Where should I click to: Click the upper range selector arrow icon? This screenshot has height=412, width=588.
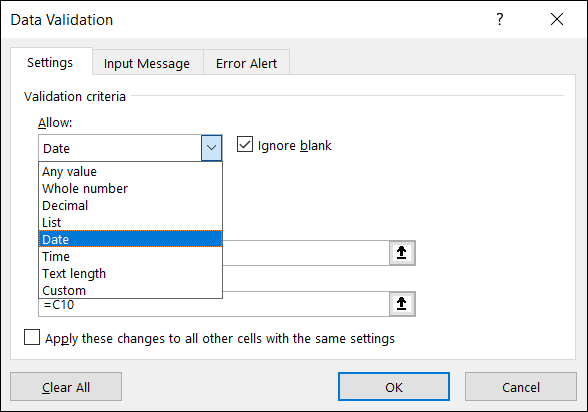(402, 253)
